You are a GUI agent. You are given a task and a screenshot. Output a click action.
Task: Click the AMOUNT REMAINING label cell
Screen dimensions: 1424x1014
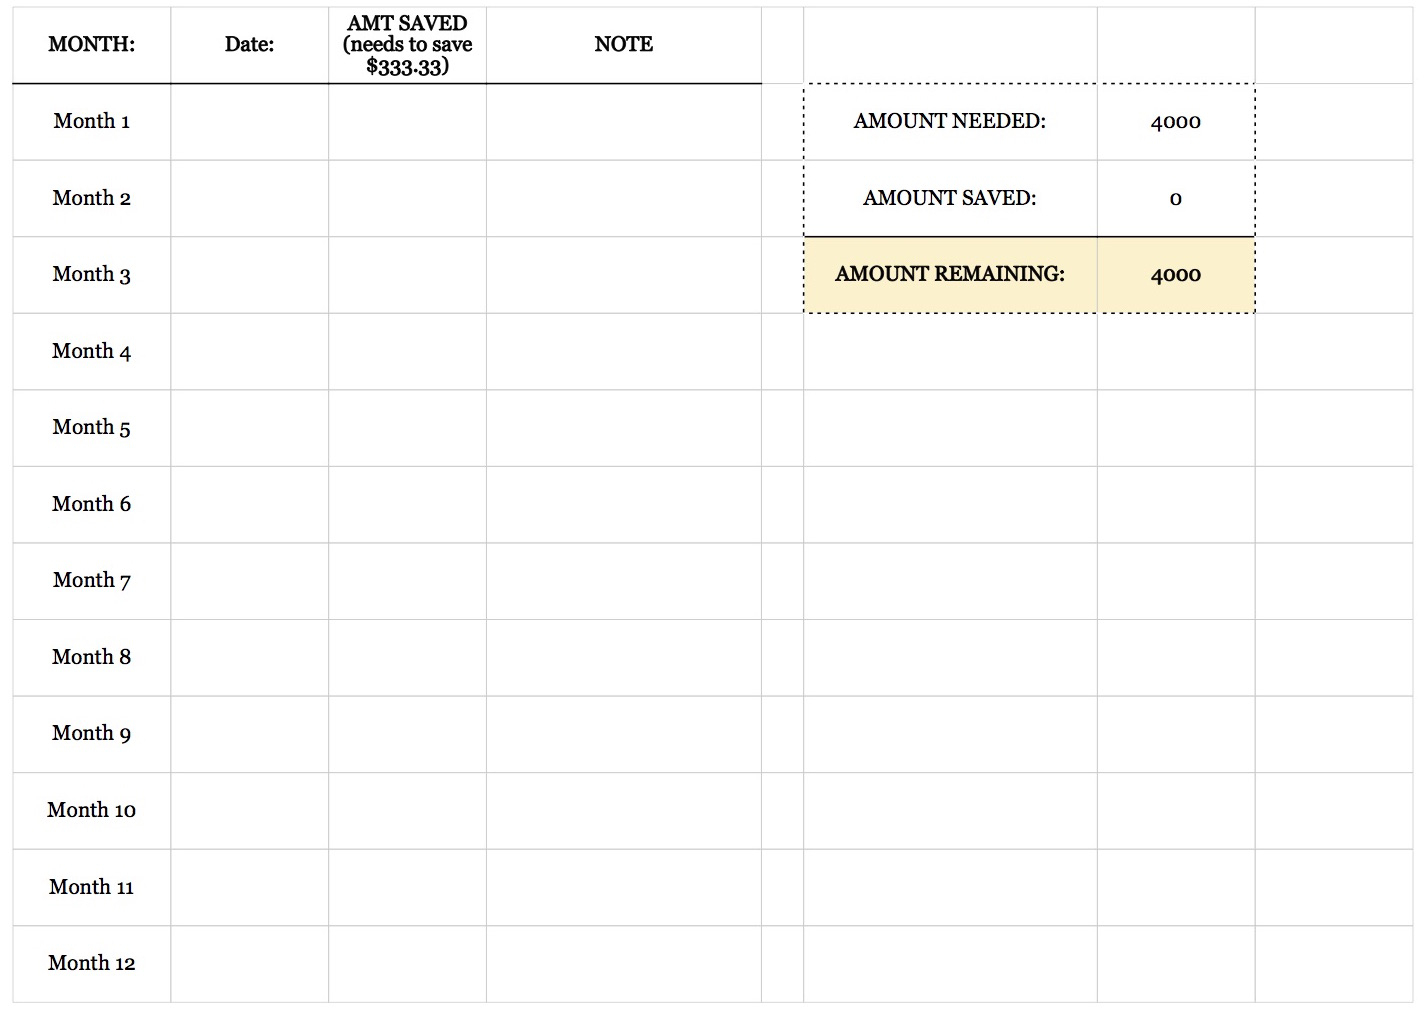949,275
